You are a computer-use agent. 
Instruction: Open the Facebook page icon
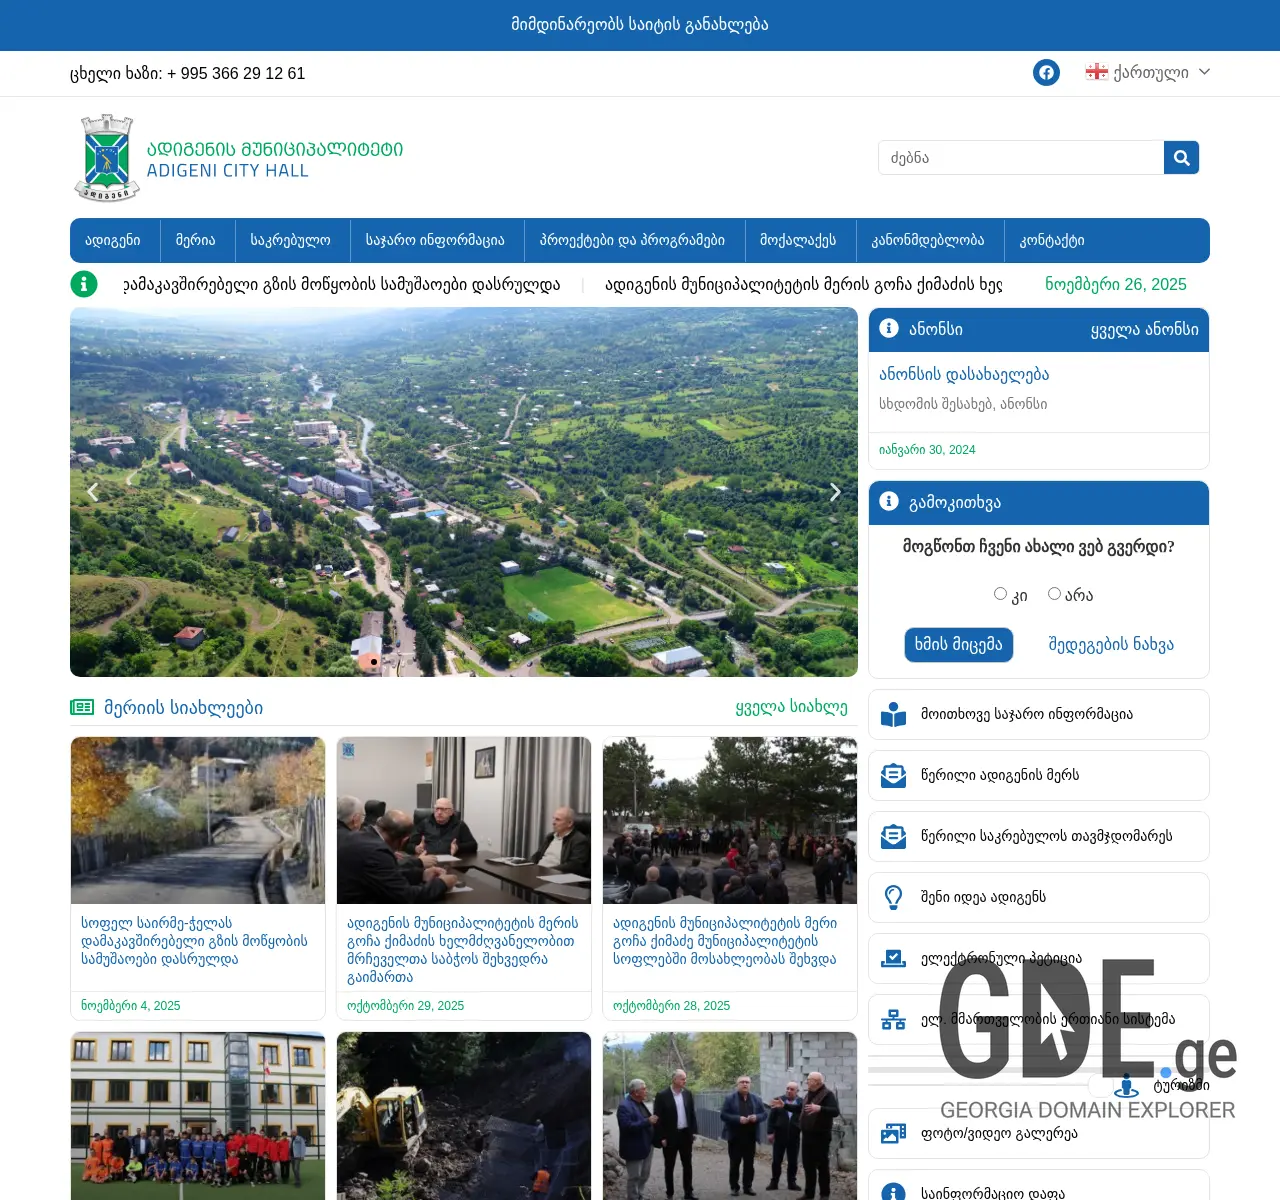[x=1046, y=72]
